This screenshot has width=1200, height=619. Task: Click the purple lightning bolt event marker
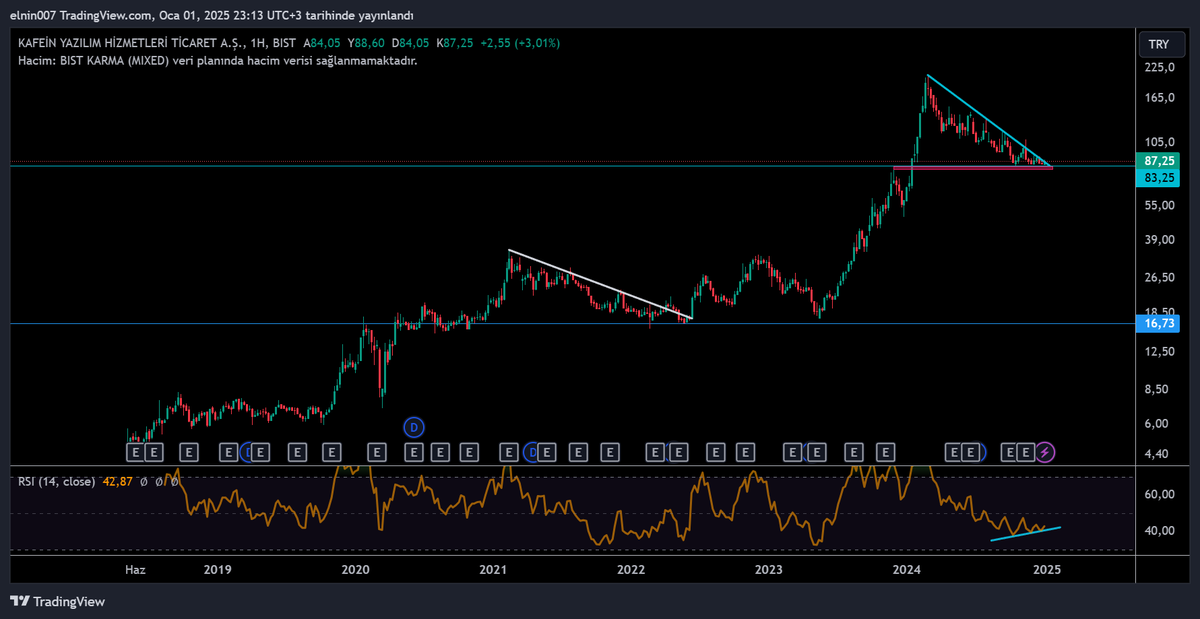point(1045,453)
